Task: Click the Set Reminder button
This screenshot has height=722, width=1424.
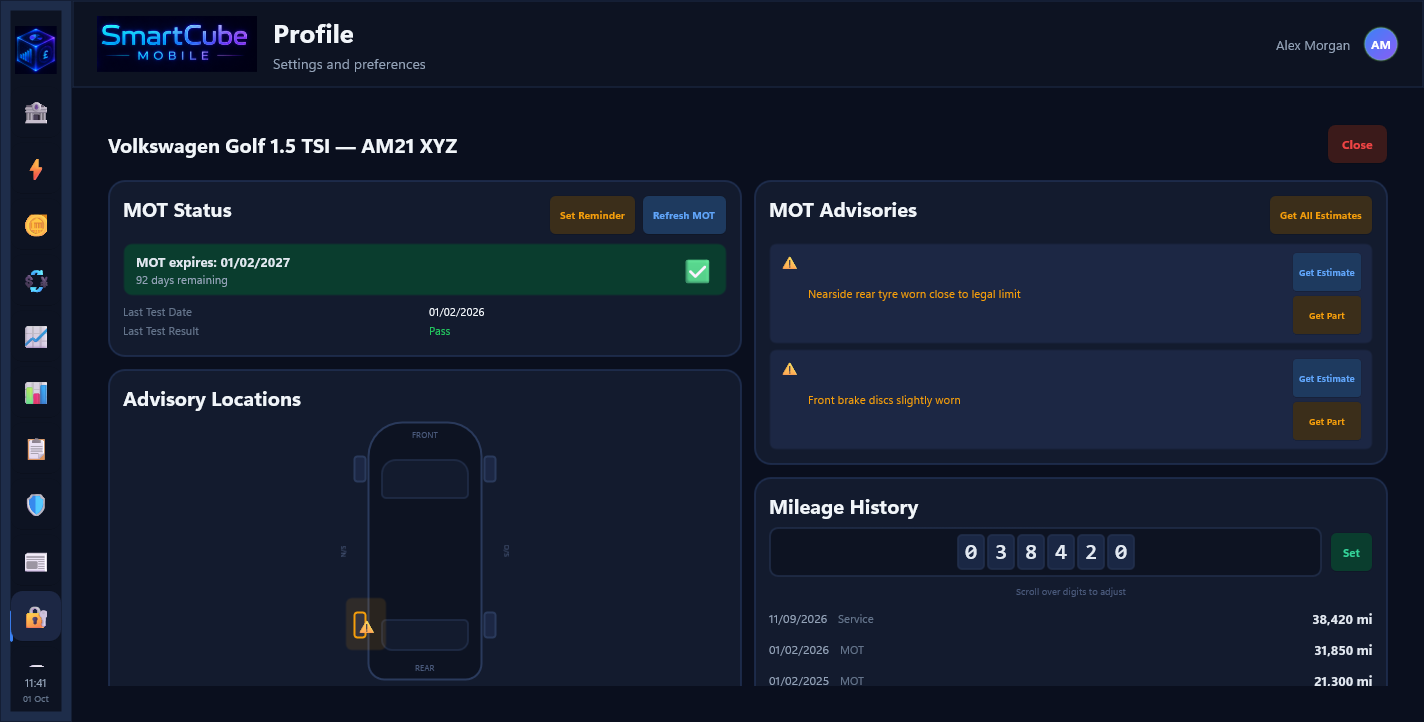Action: pyautogui.click(x=592, y=215)
